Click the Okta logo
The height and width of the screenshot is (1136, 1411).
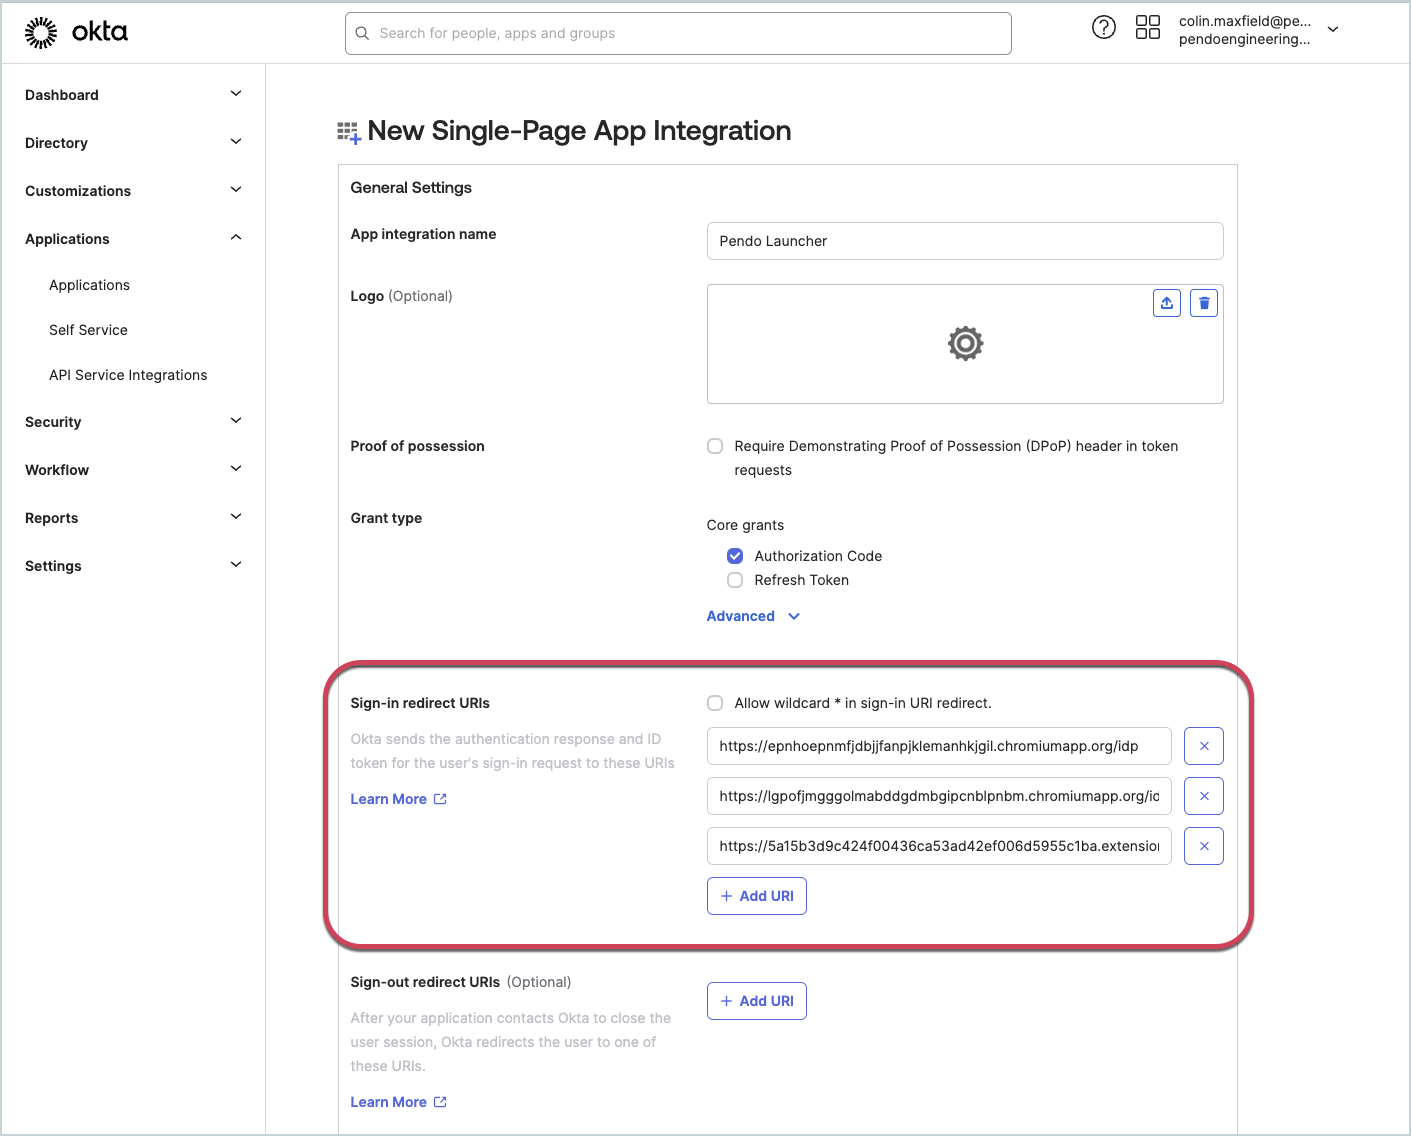[x=76, y=32]
